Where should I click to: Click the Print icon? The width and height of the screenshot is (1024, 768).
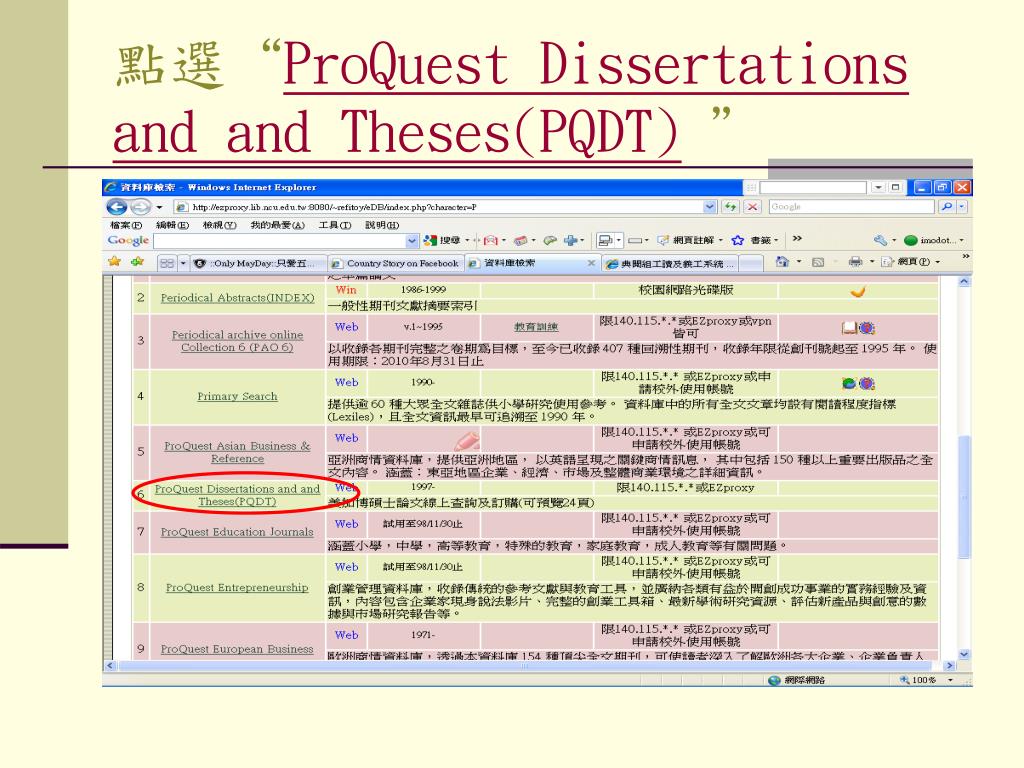(x=855, y=262)
